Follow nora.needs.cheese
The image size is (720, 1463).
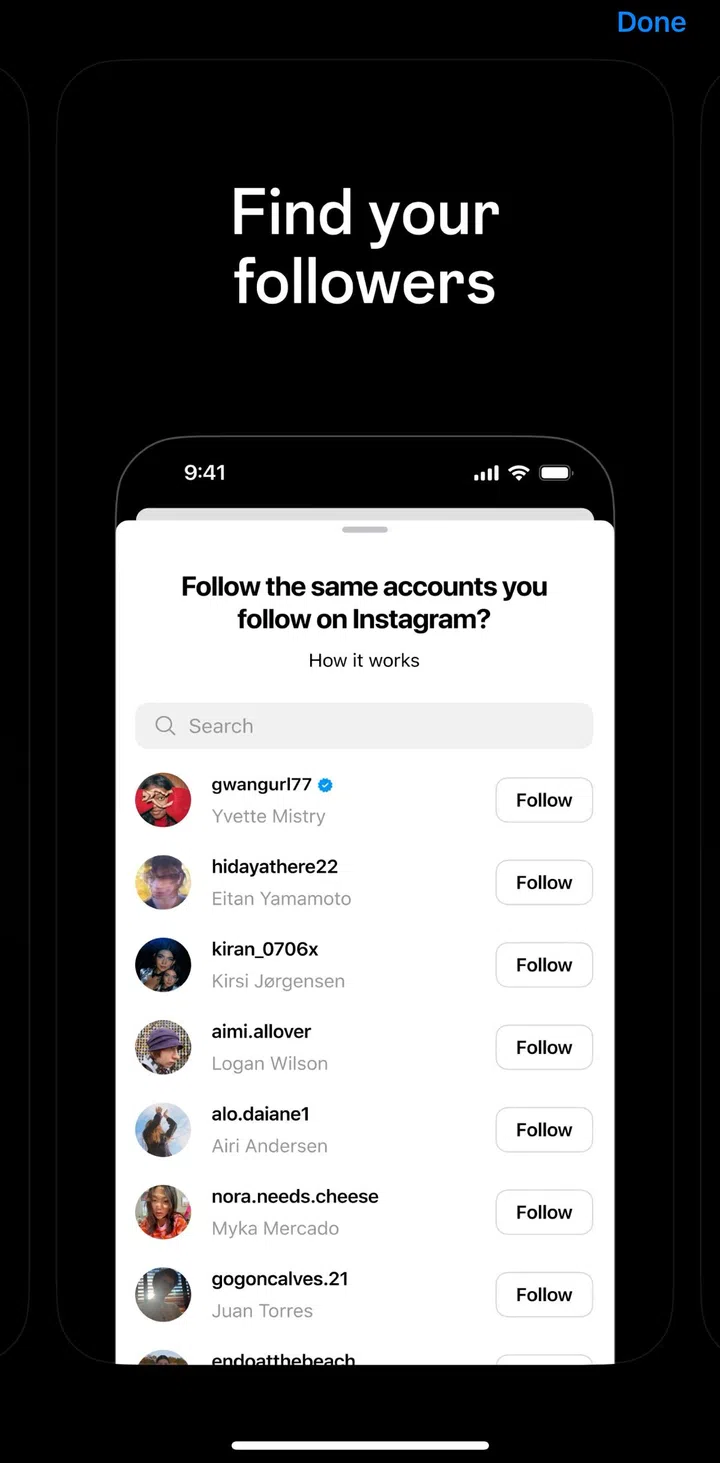point(544,1212)
